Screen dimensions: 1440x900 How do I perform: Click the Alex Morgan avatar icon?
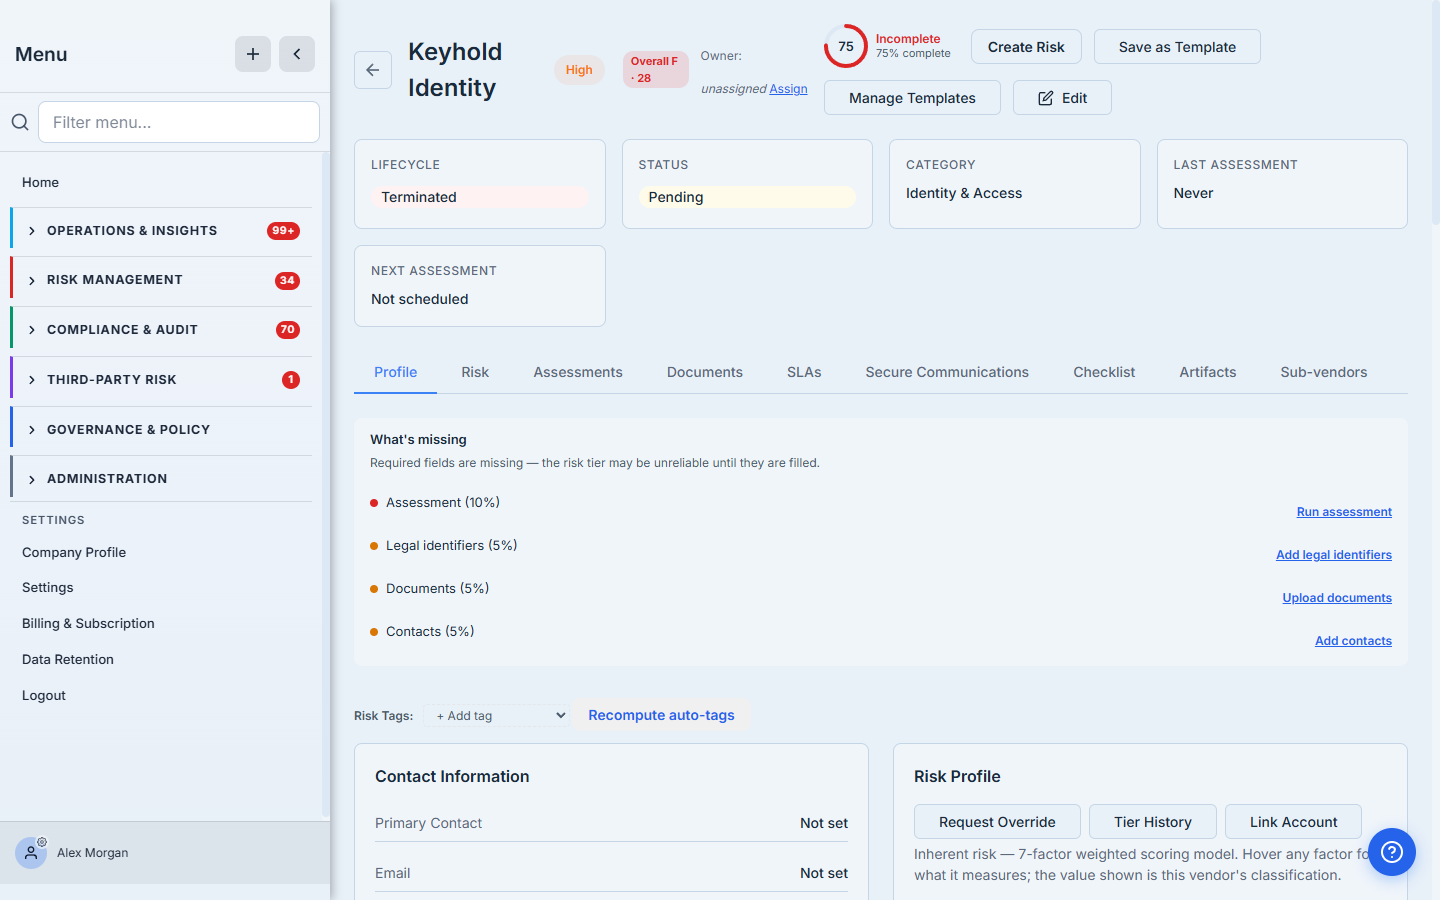coord(31,853)
